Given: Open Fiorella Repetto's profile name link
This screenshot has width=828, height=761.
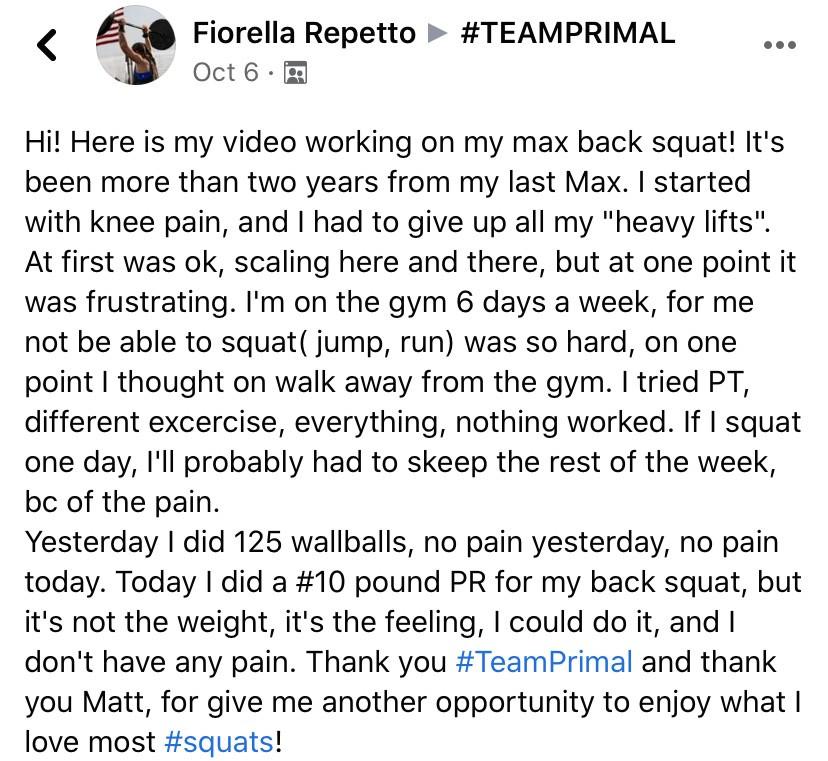Looking at the screenshot, I should pyautogui.click(x=303, y=33).
